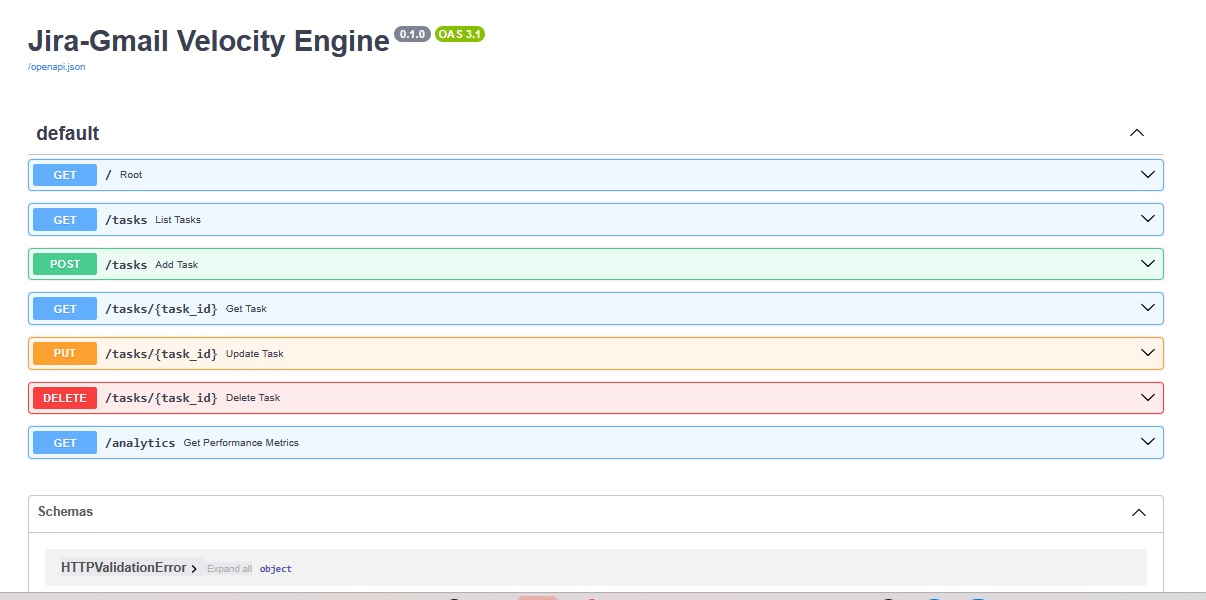
Task: Expand the /analytics endpoint details
Action: (x=1146, y=442)
